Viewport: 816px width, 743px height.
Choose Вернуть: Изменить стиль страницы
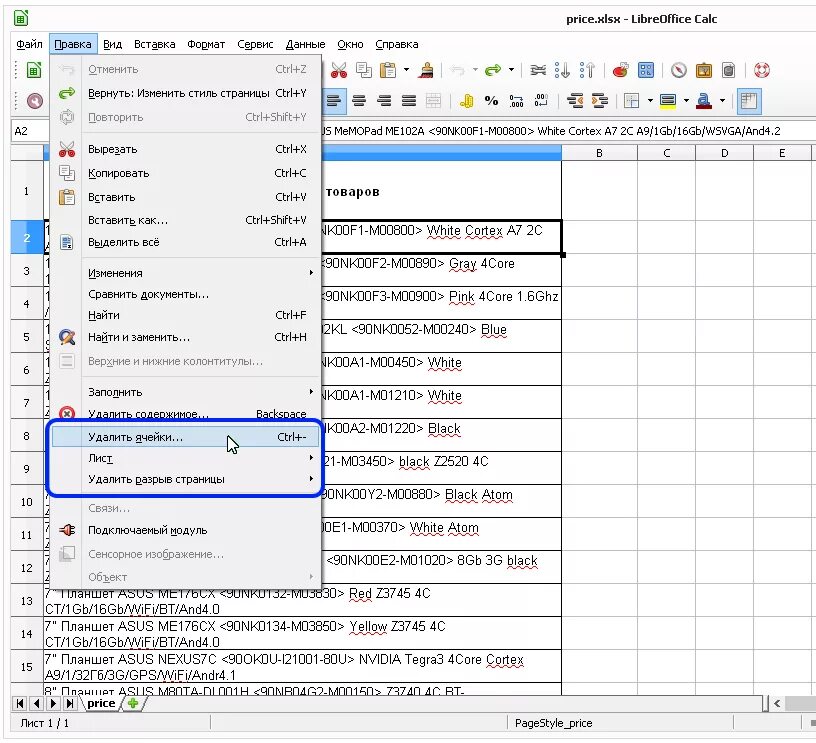coord(185,93)
